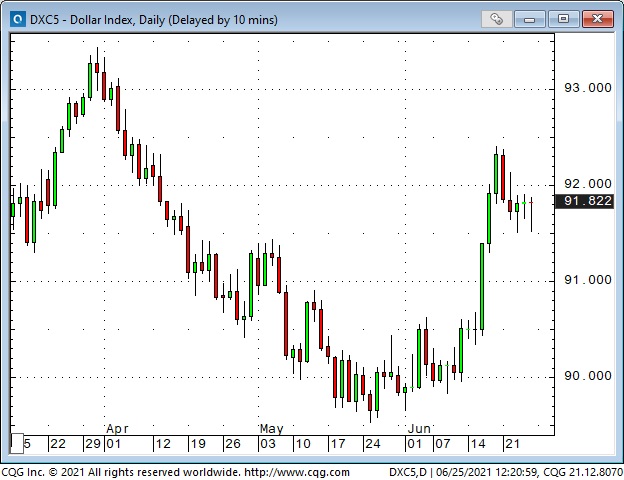This screenshot has width=624, height=480.
Task: Click the CQG logo icon in title bar
Action: click(18, 19)
